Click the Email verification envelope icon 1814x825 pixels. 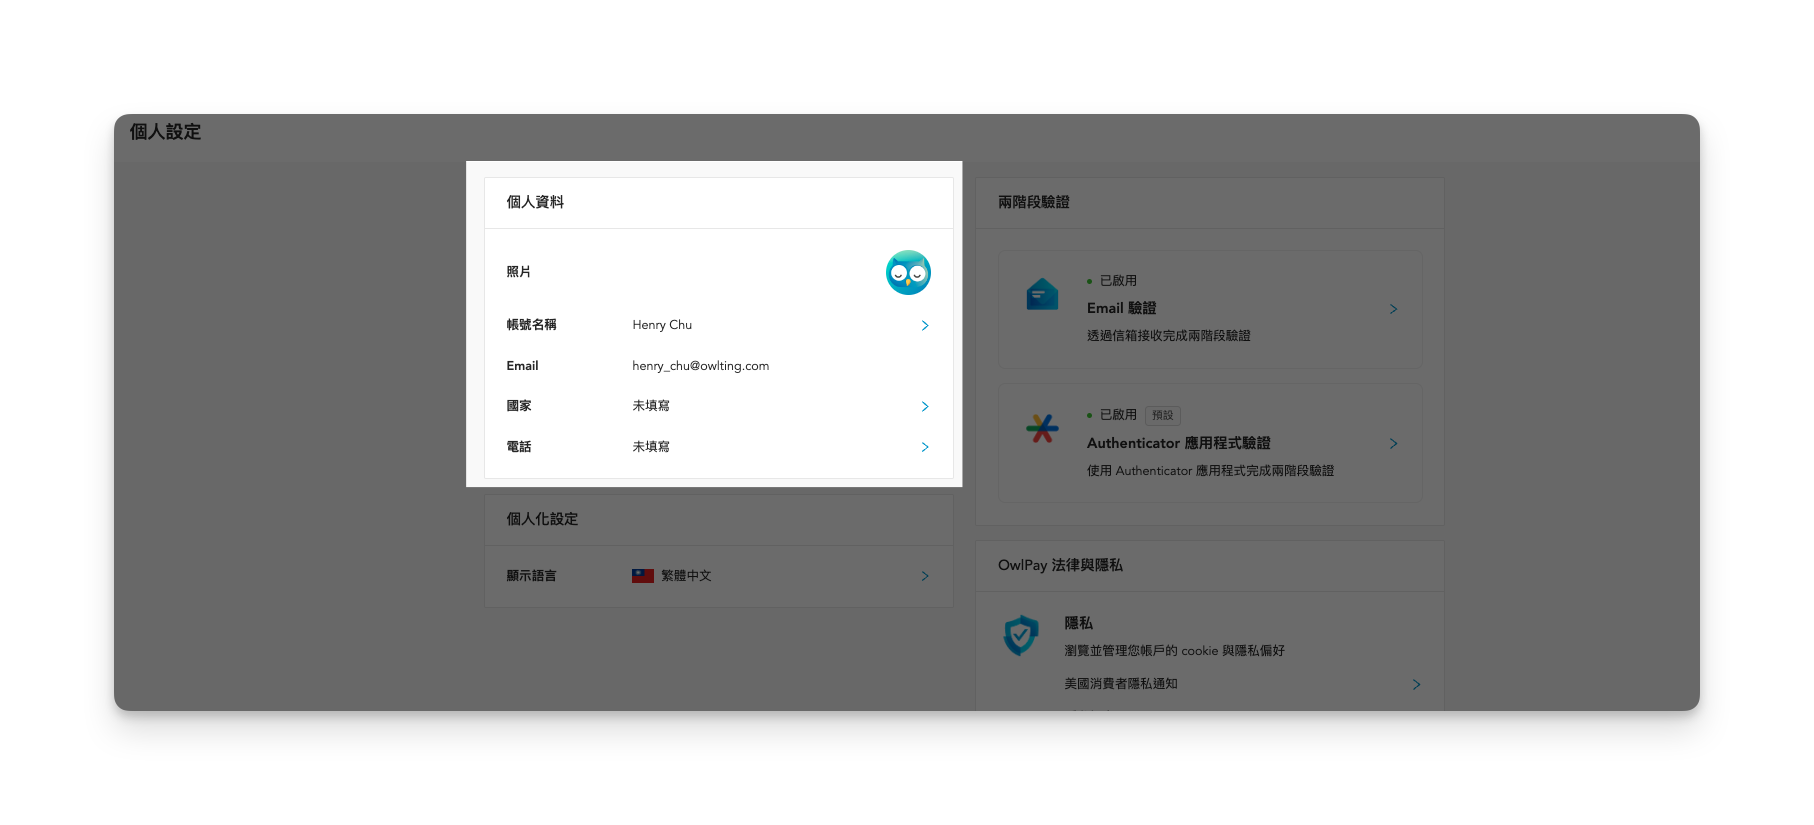(x=1042, y=294)
